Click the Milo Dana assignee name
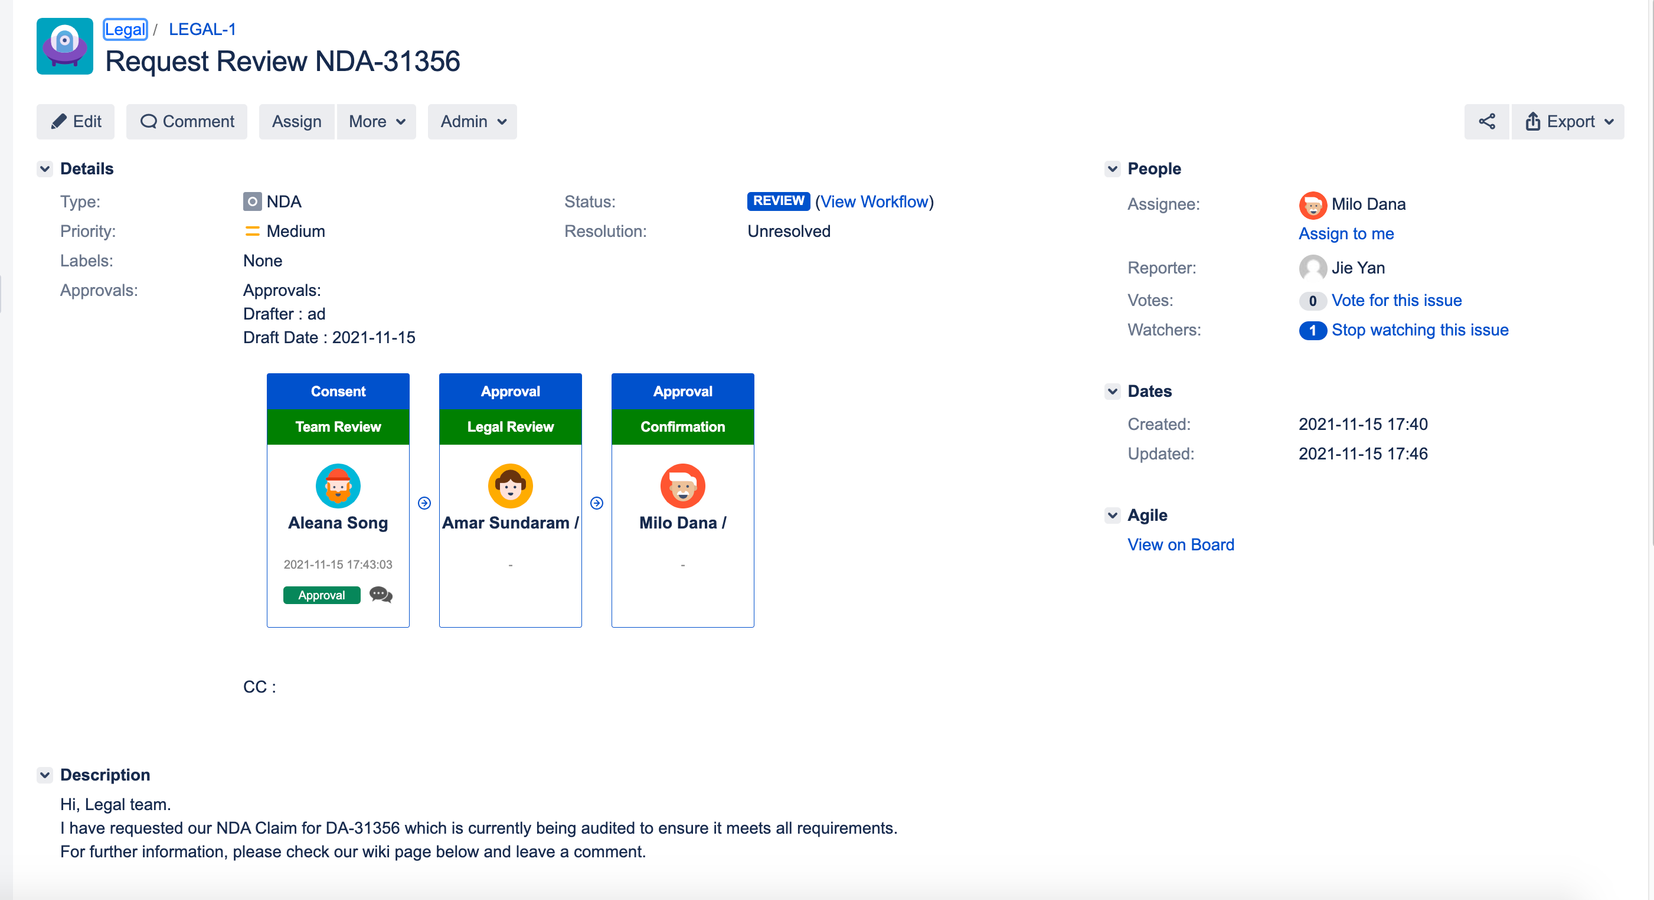This screenshot has height=900, width=1654. click(1368, 205)
